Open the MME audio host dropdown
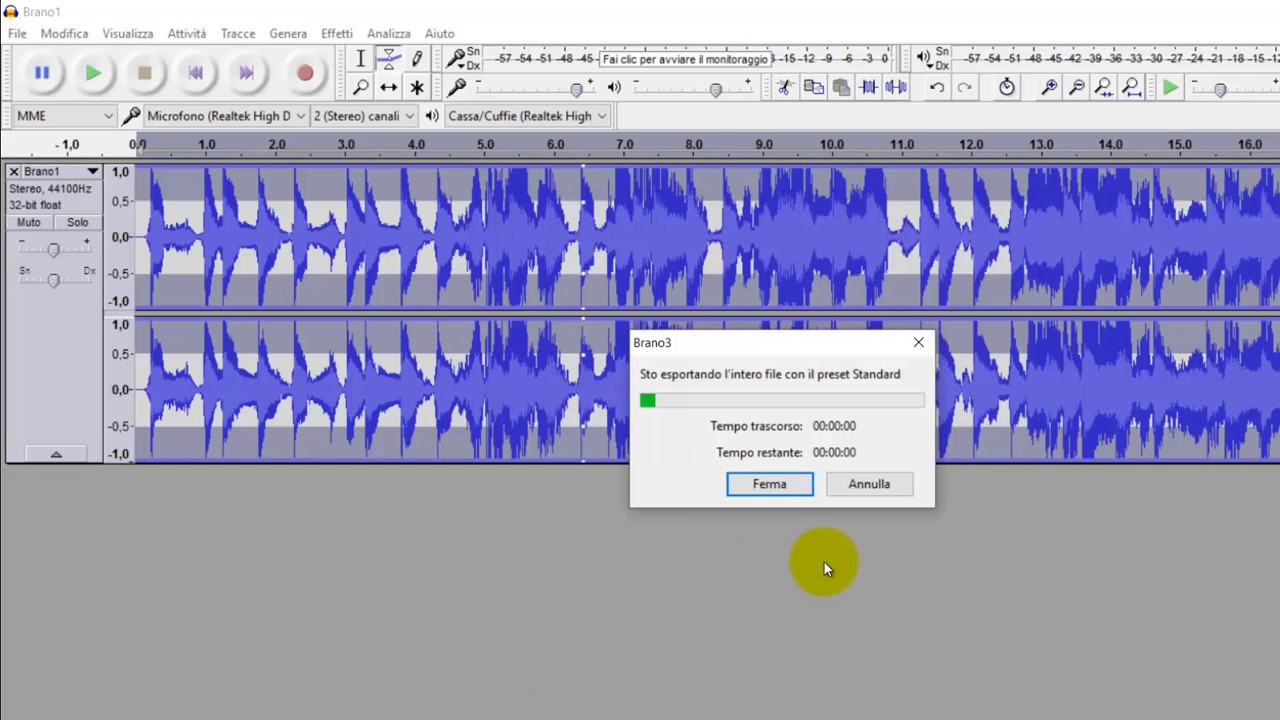The height and width of the screenshot is (720, 1280). tap(64, 116)
